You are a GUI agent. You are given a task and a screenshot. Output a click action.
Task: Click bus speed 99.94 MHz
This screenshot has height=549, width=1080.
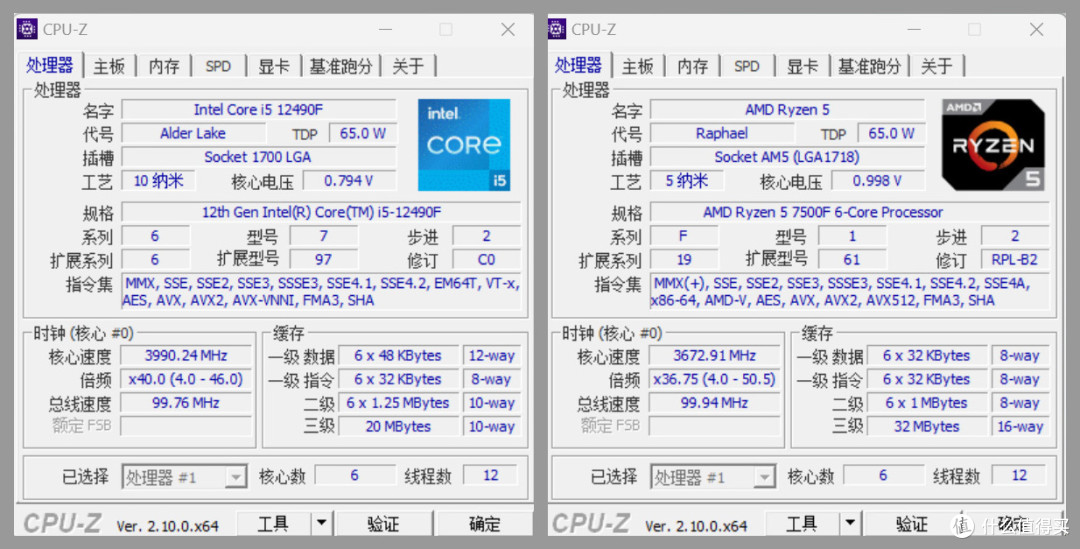(714, 403)
